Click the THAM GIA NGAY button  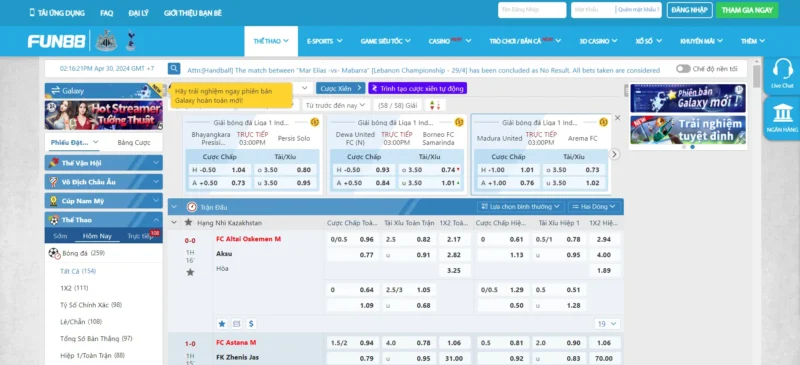[x=747, y=10]
